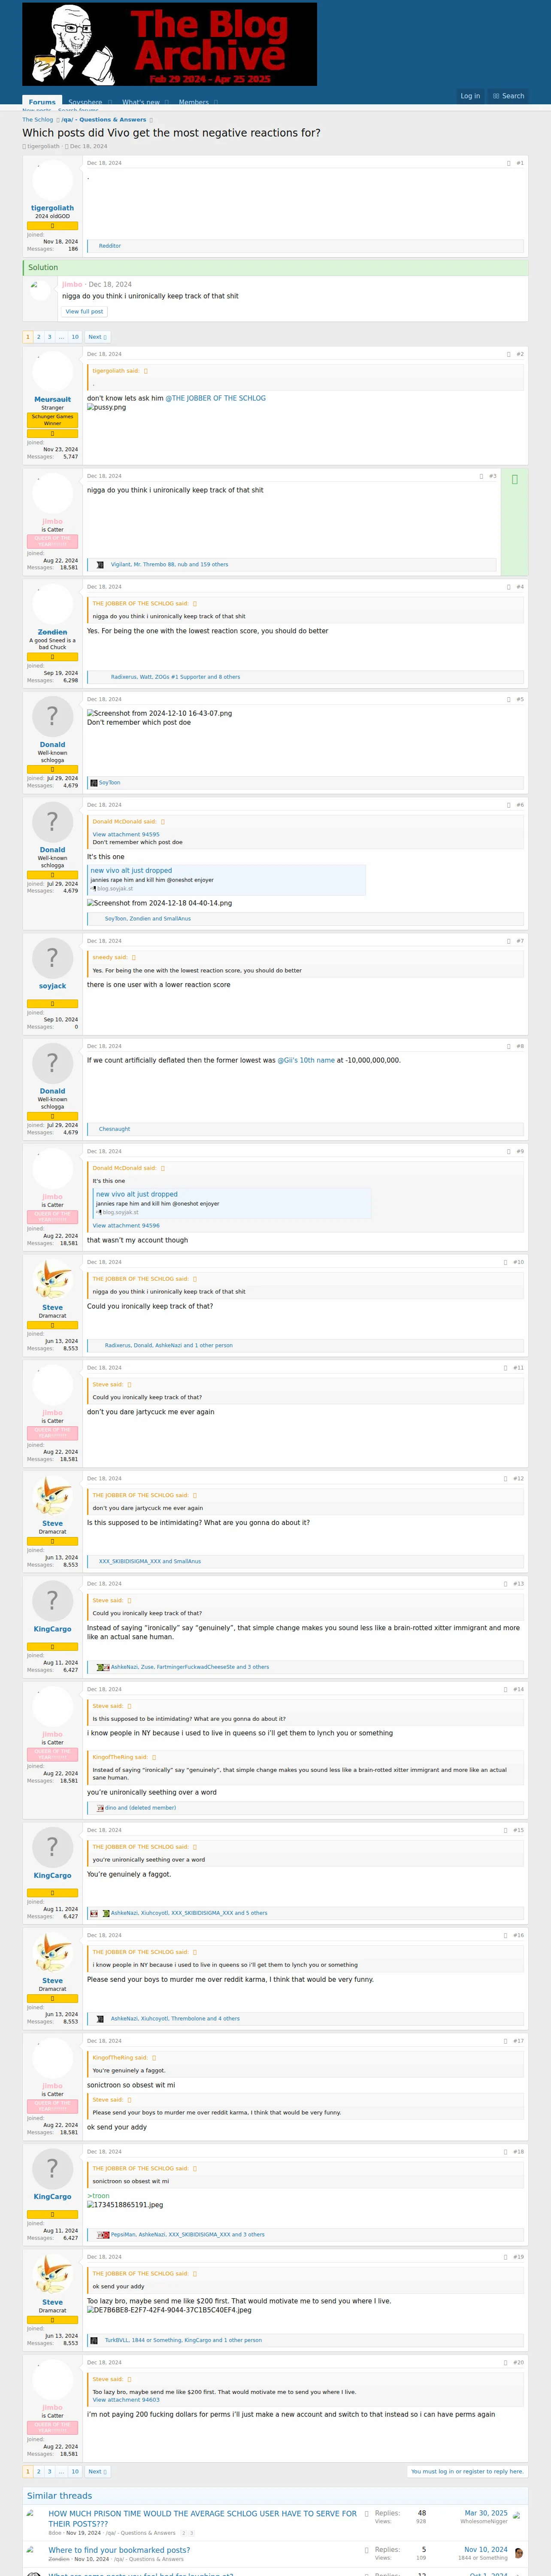The width and height of the screenshot is (551, 2576).
Task: Go to page 10 in top pagination
Action: coord(75,337)
